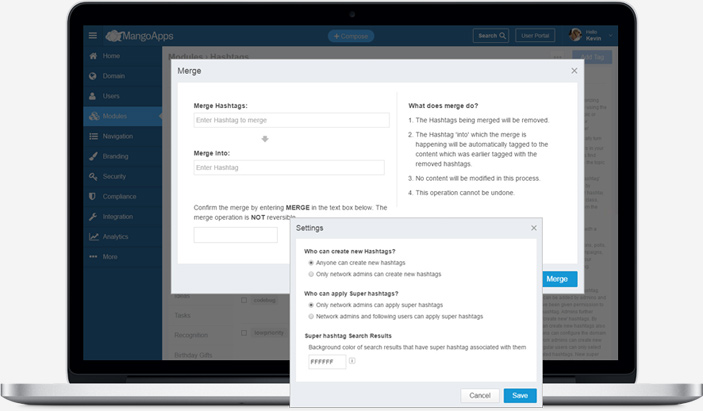Click the Security key icon
Viewport: 703px width, 411px height.
tap(93, 177)
